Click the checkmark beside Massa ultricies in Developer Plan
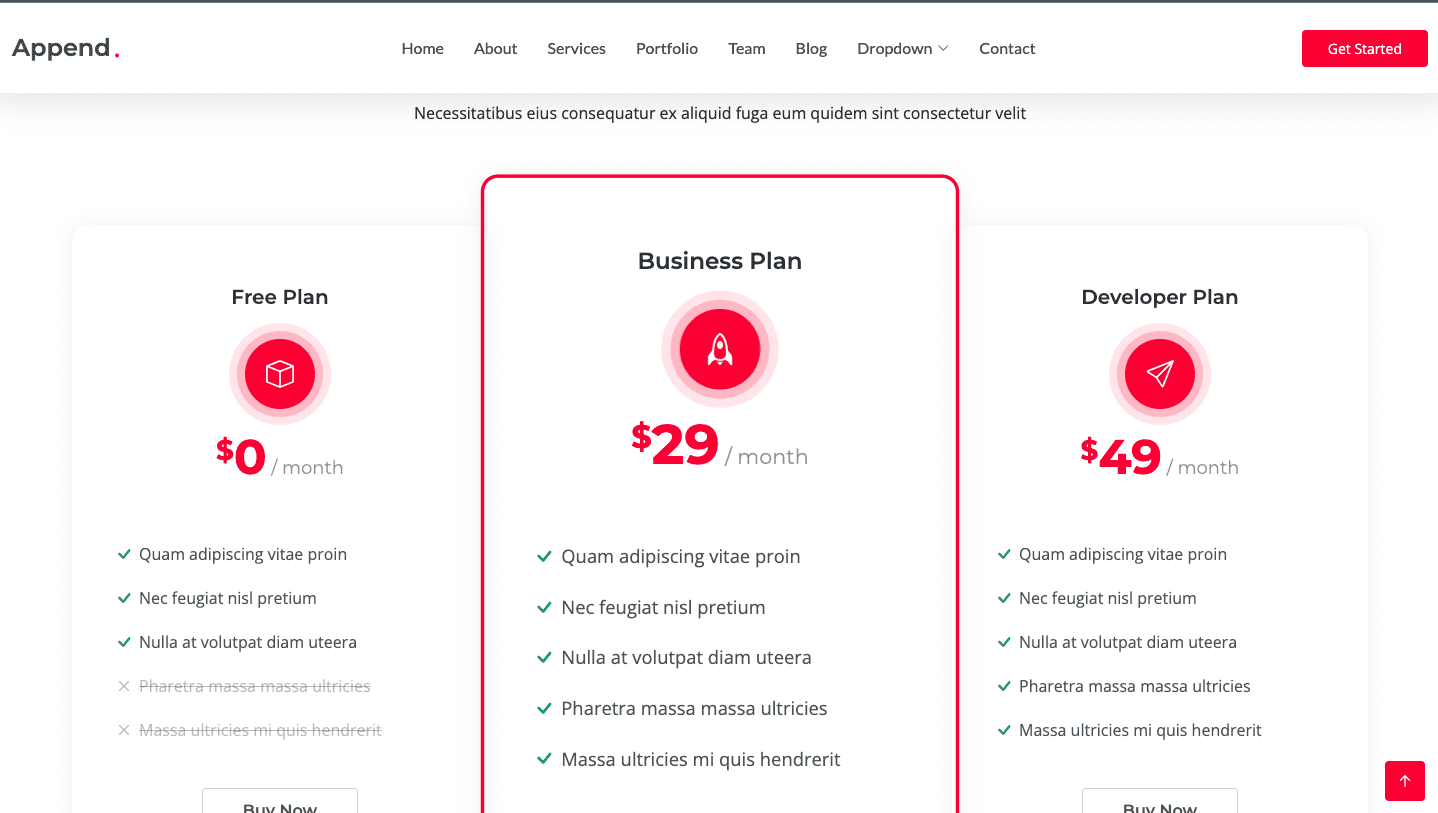 pos(1004,730)
